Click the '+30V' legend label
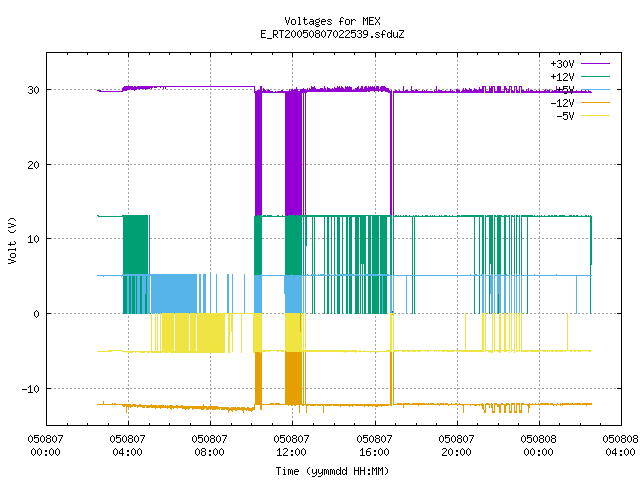Viewport: 640px width, 480px height. point(562,64)
